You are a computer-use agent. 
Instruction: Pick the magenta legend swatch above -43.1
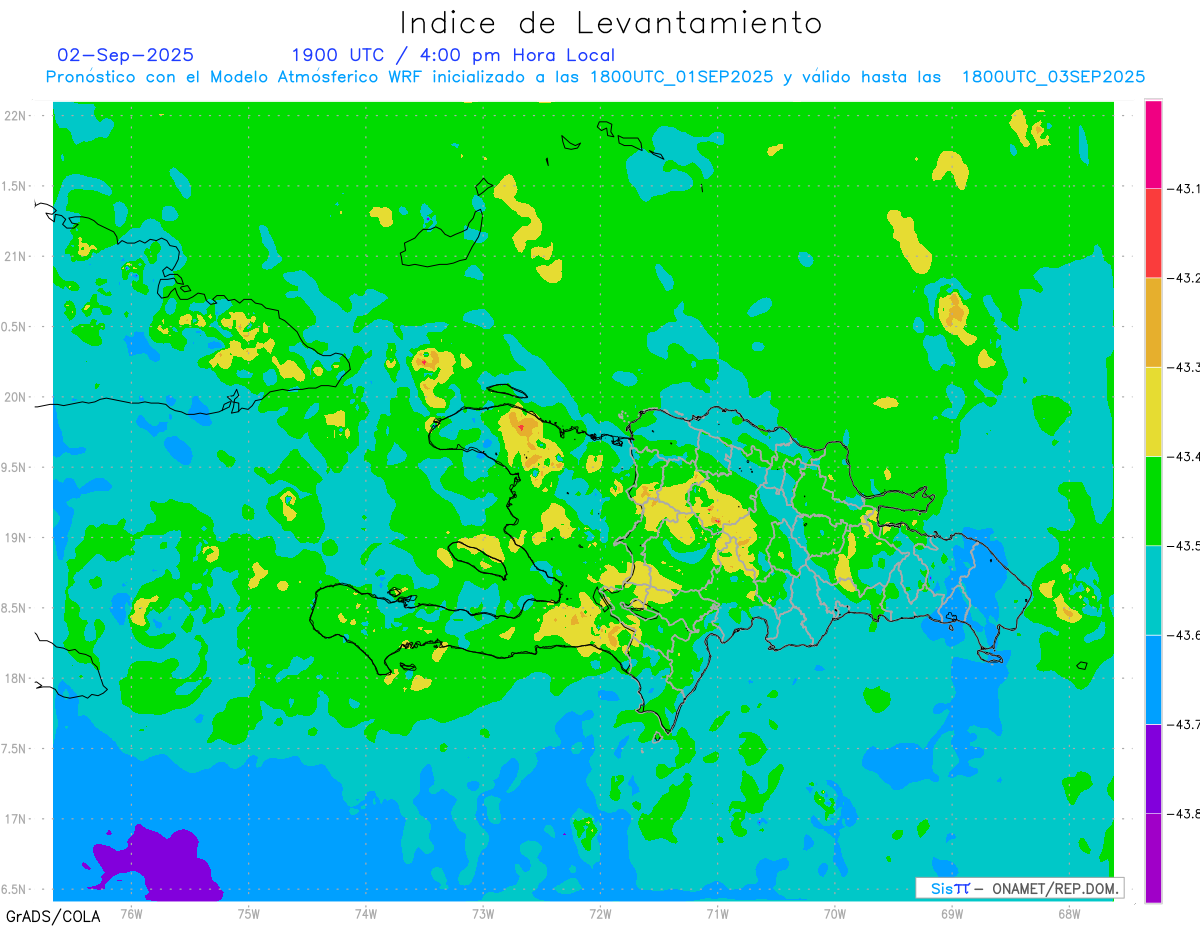[x=1153, y=144]
